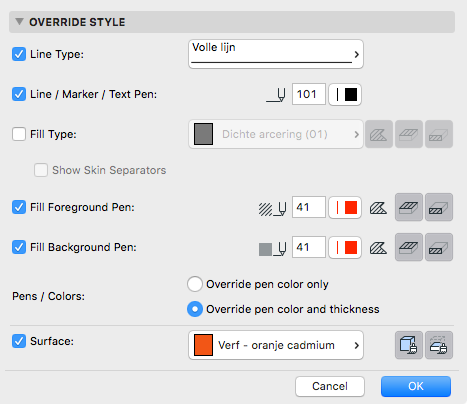This screenshot has height=404, width=467.
Task: Click the uncut surfaces override icon
Action: point(409,345)
